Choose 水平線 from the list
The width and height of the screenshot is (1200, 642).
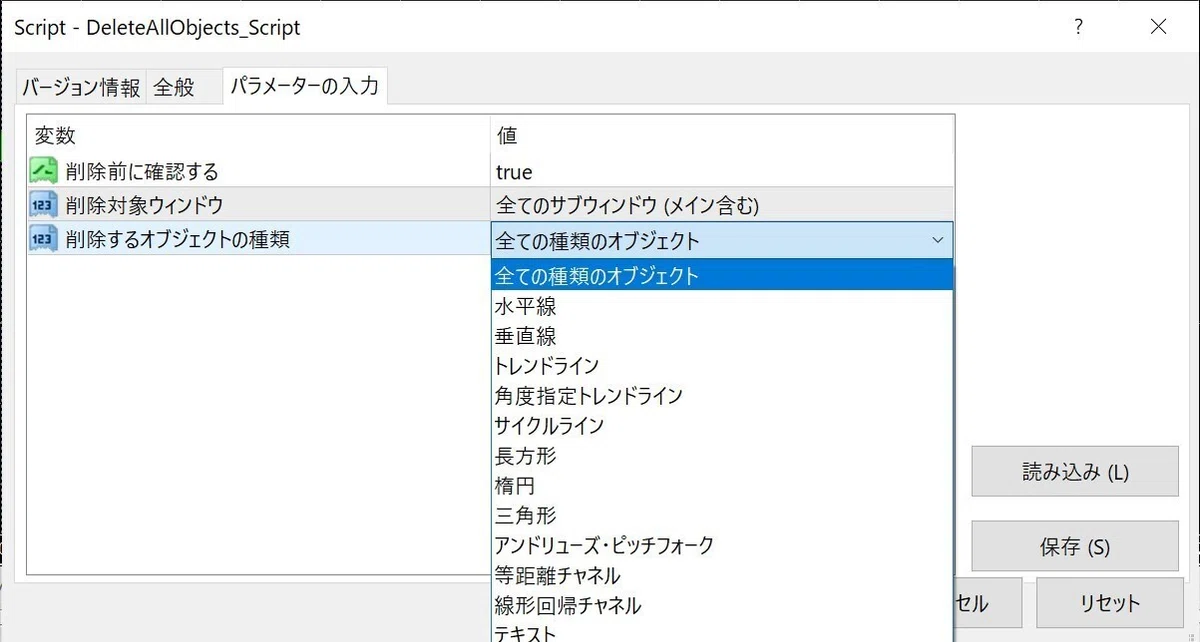[722, 305]
